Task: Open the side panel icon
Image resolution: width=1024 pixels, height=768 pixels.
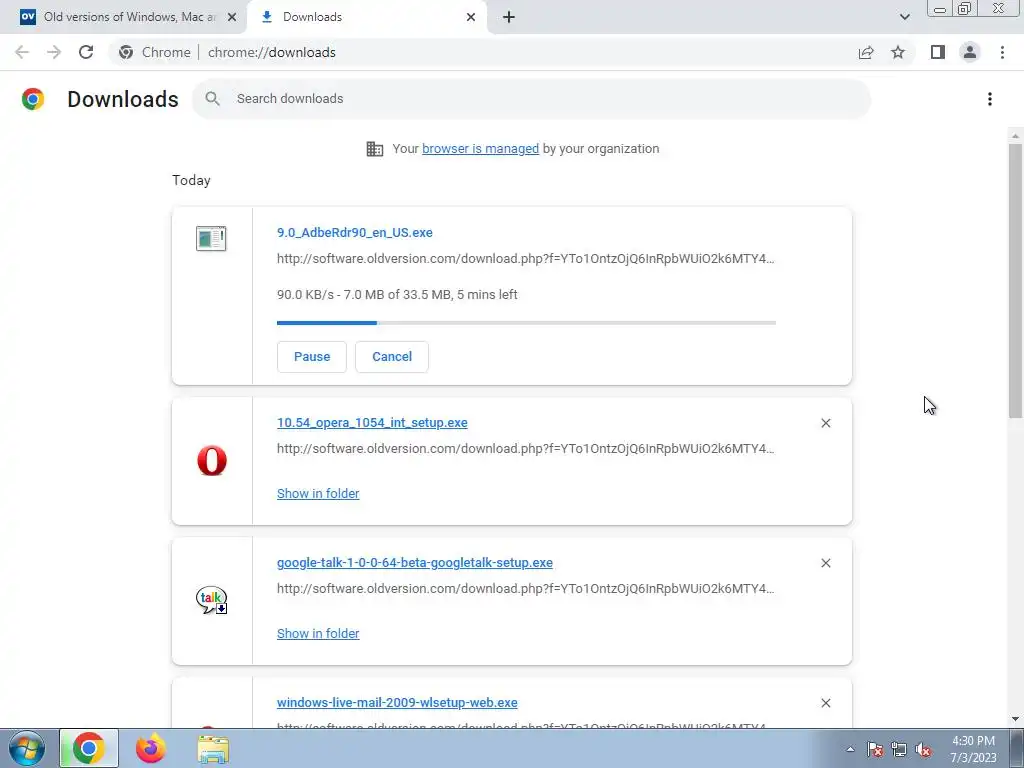Action: tap(938, 52)
